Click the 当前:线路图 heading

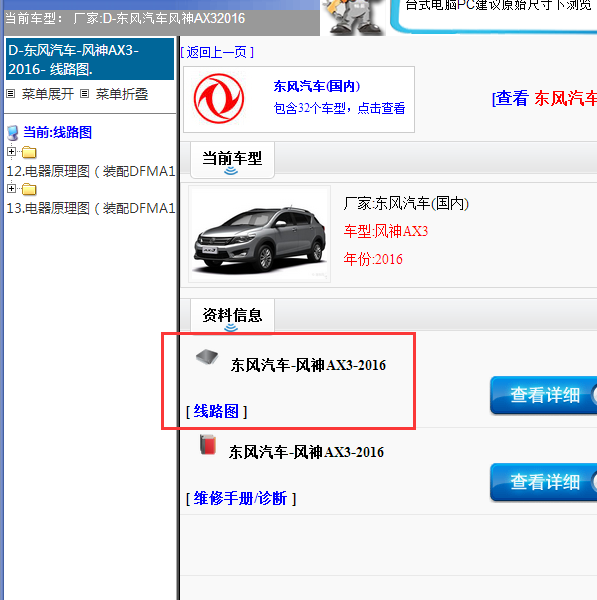(x=57, y=132)
